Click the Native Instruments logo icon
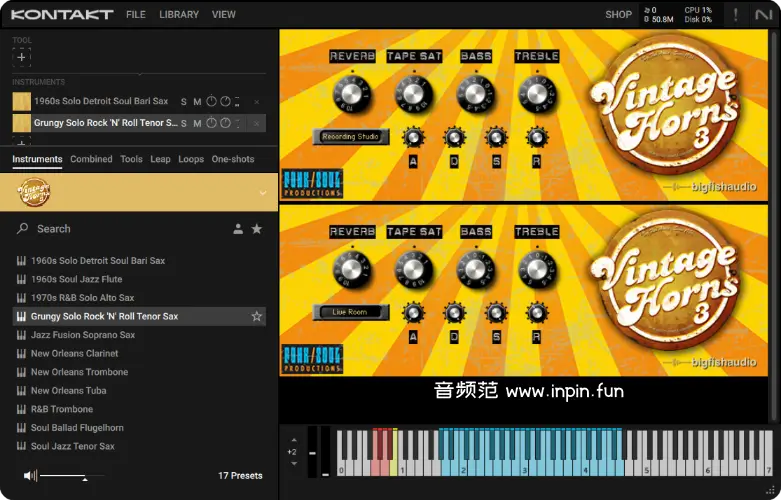This screenshot has height=500, width=781. coord(763,14)
